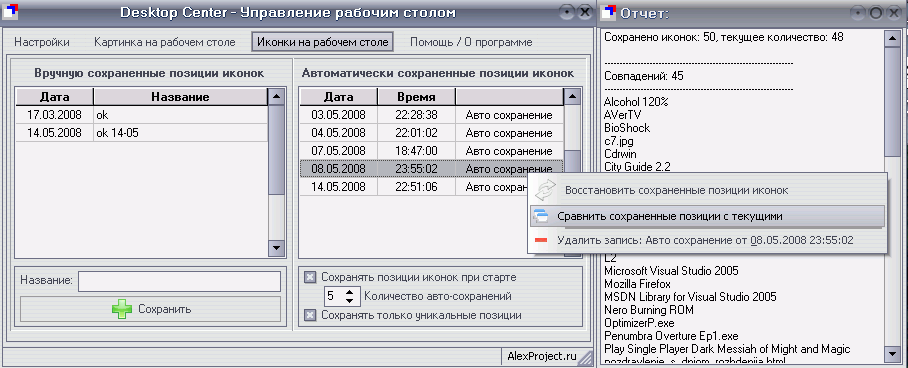Viewport: 908px width, 368px height.
Task: Minimize the Desktop Center window
Action: tap(567, 12)
